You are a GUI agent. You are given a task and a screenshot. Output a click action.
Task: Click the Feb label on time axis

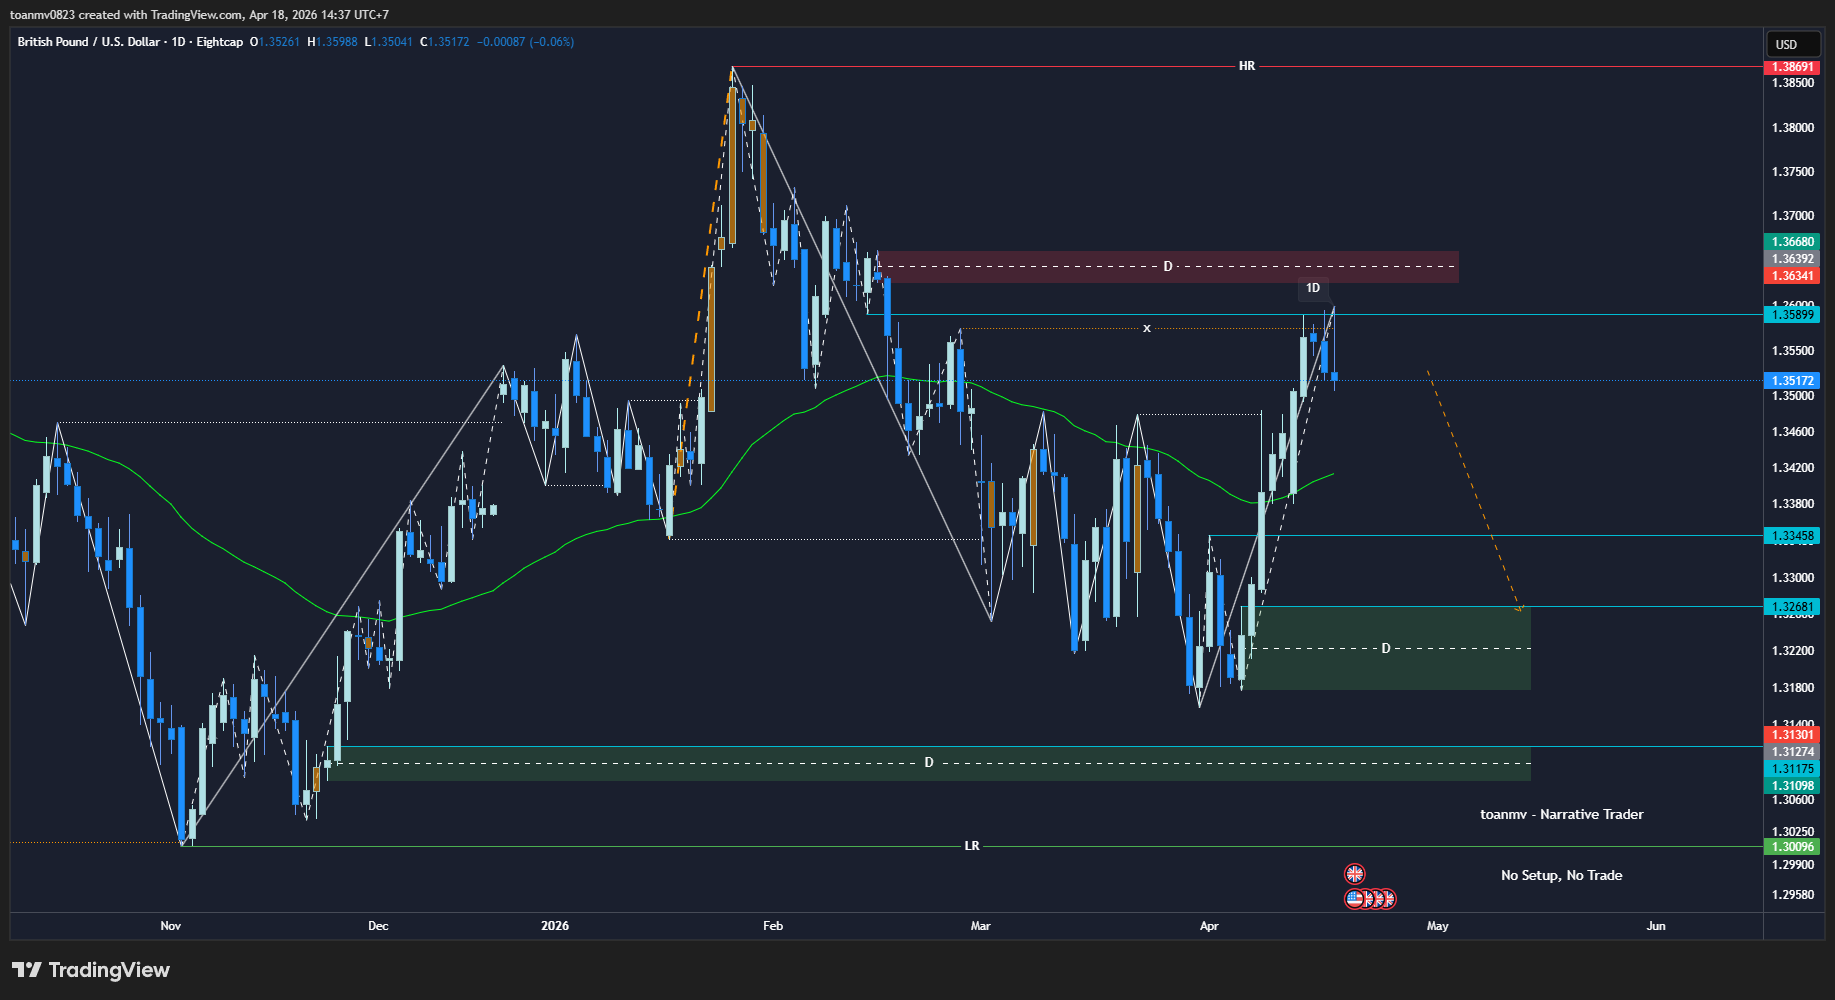point(773,926)
